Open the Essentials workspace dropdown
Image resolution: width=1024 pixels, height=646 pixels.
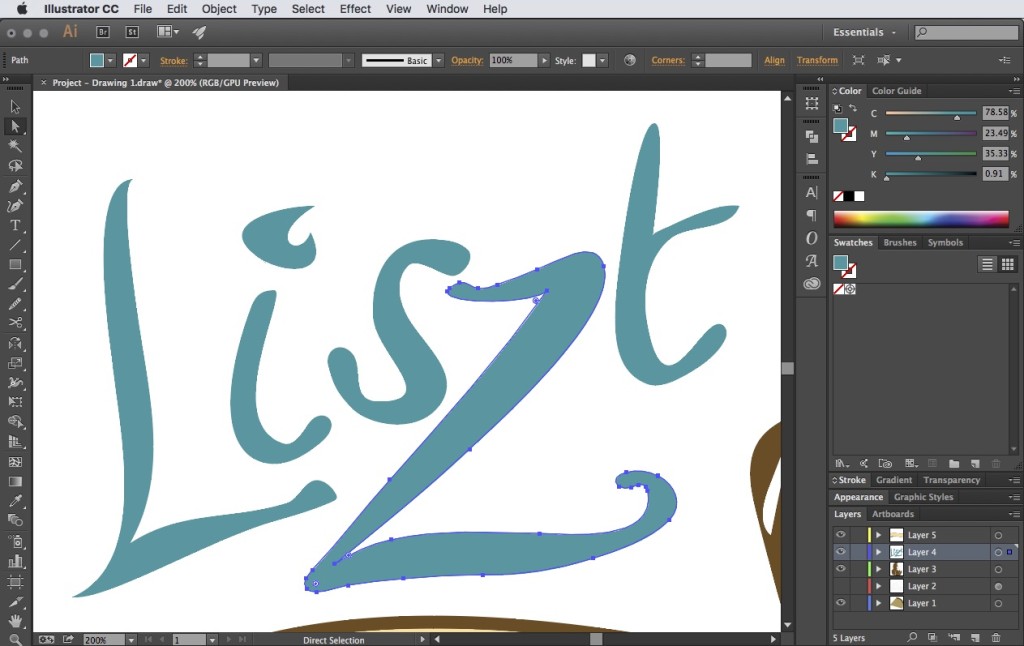click(864, 32)
